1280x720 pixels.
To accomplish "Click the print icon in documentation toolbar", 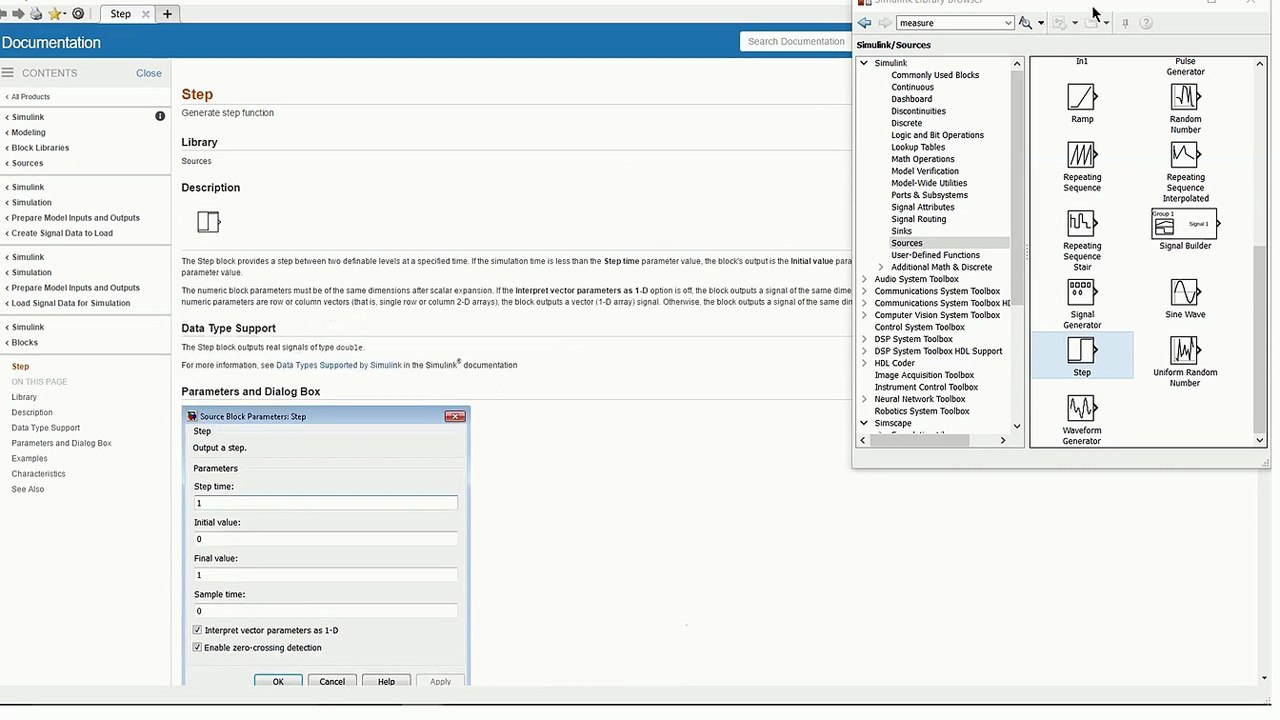I will (36, 14).
